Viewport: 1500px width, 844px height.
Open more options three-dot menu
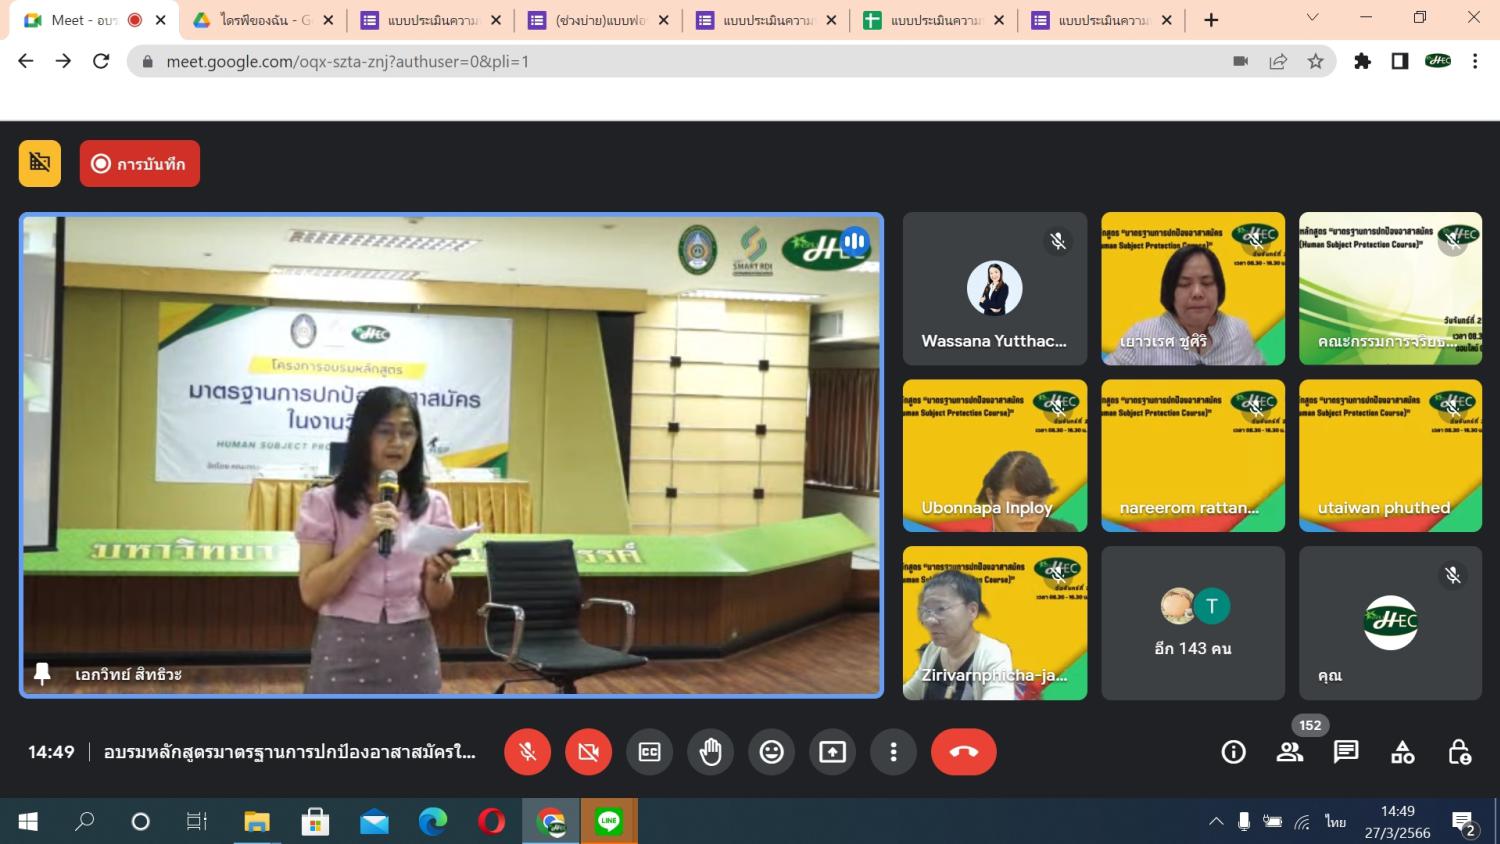pos(893,752)
